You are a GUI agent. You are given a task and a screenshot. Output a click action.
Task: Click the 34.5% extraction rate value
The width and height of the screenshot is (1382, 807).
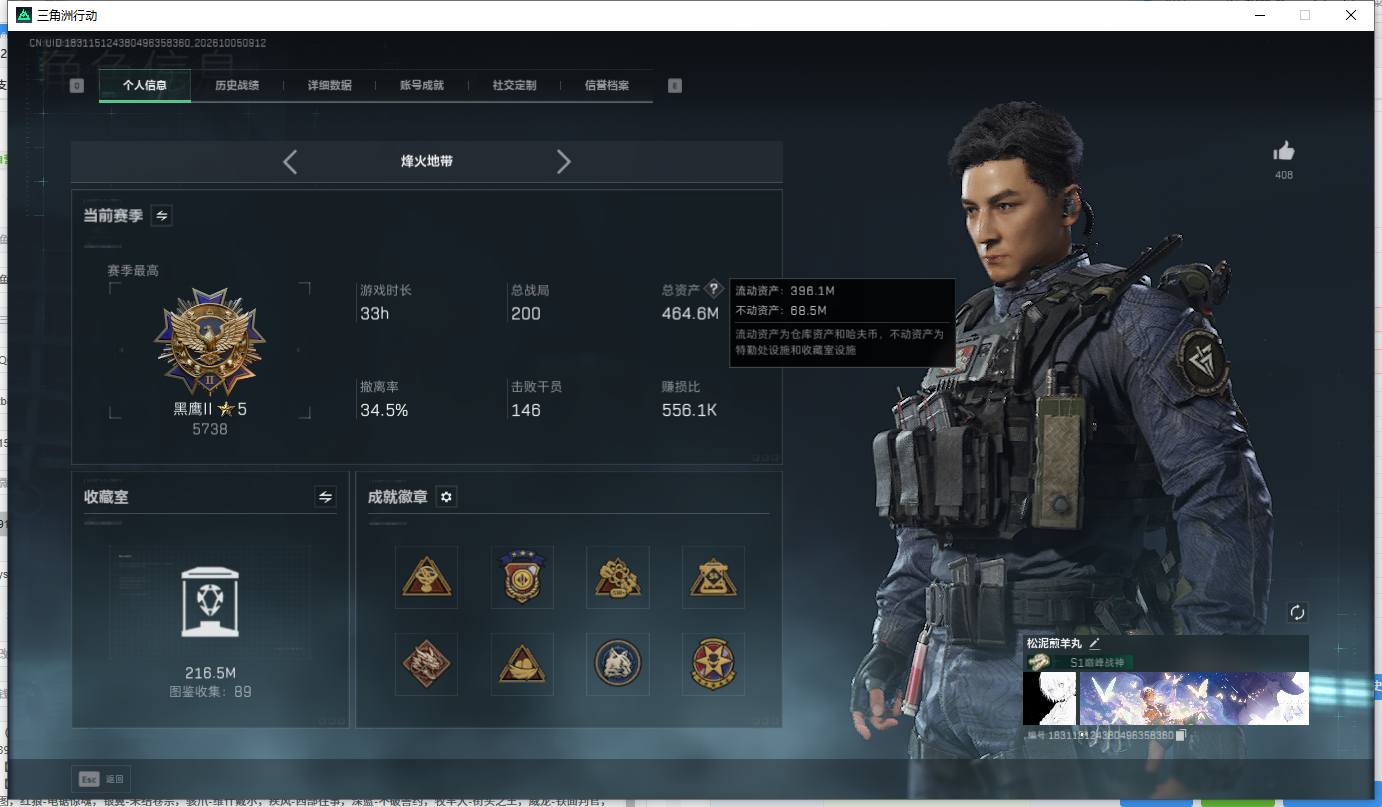(384, 410)
